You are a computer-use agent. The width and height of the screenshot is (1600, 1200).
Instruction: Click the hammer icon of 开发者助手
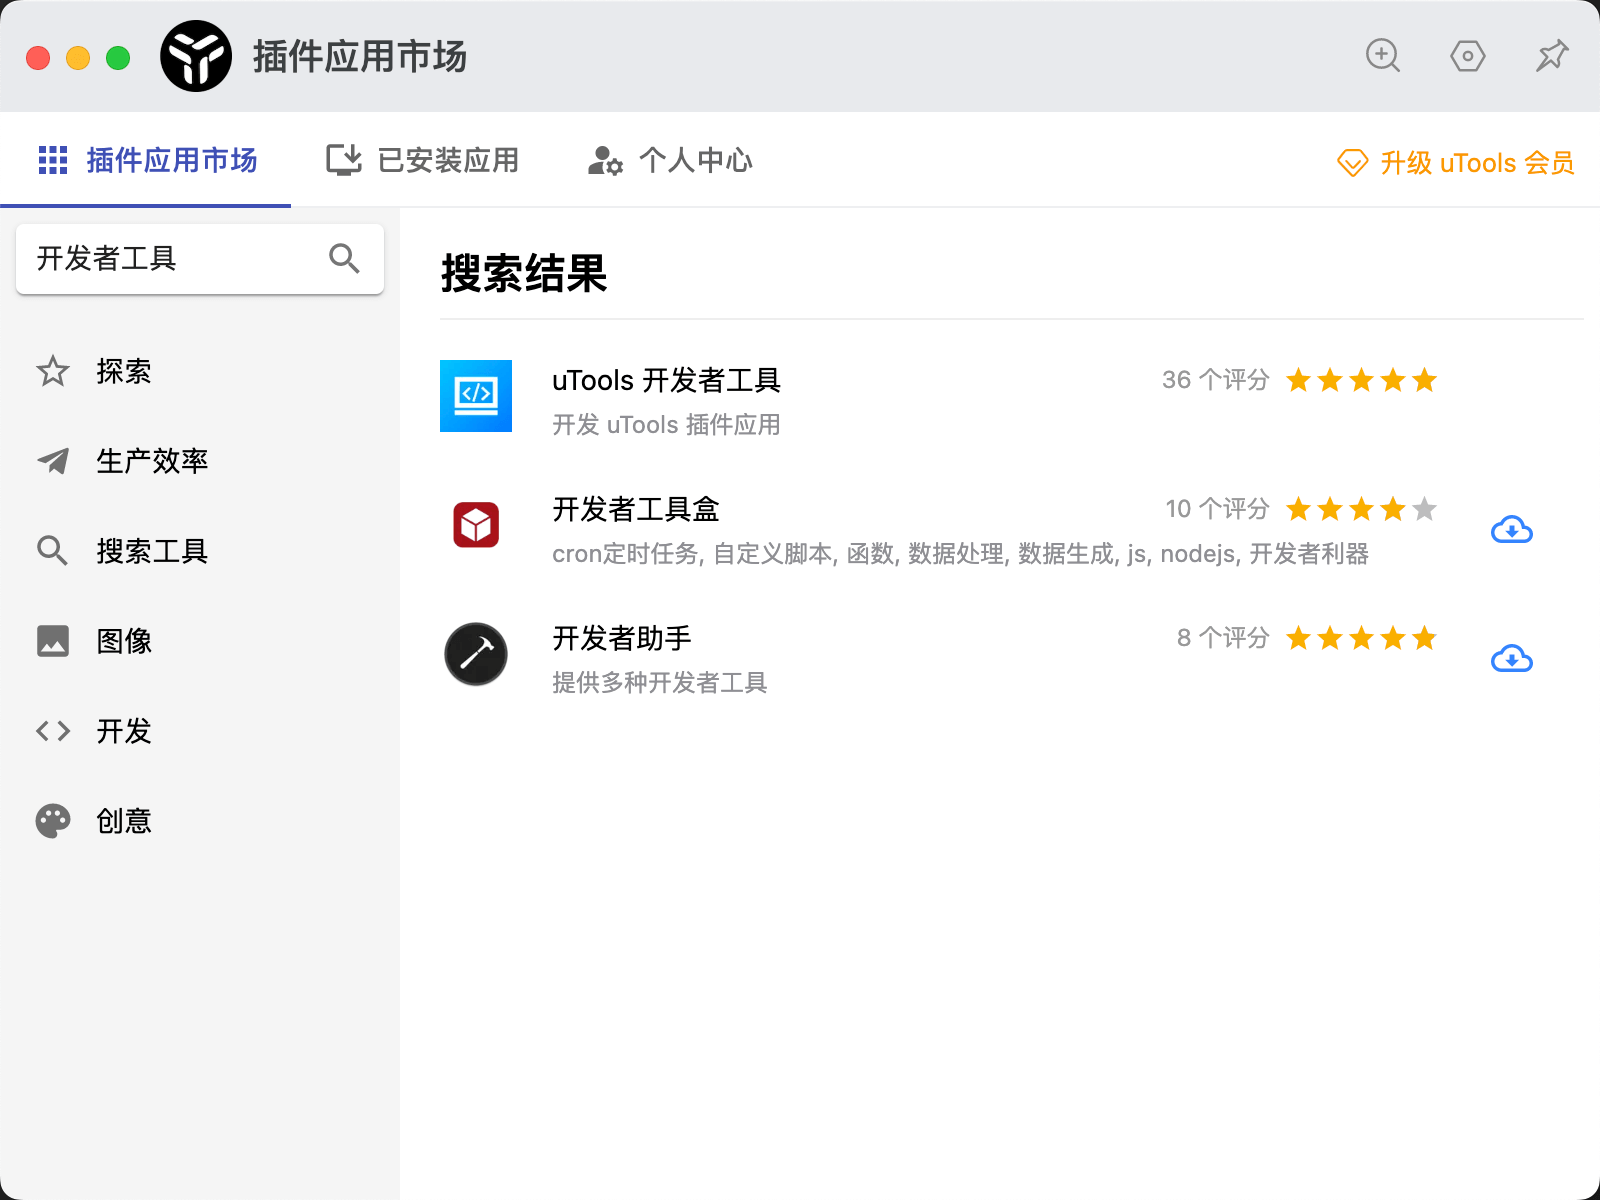(476, 654)
